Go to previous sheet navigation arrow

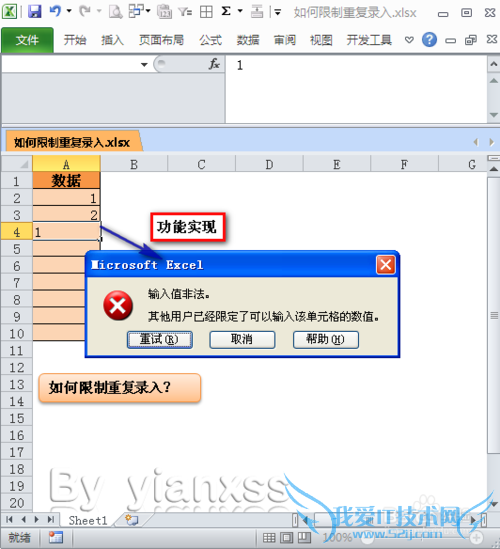click(24, 520)
